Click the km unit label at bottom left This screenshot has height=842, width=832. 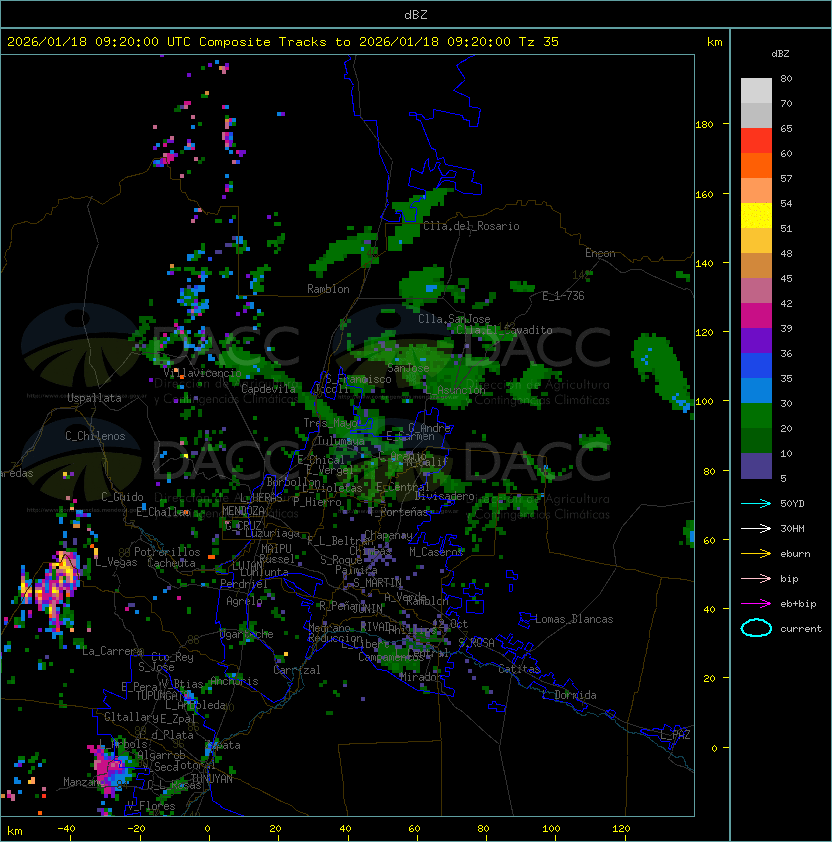pyautogui.click(x=15, y=831)
